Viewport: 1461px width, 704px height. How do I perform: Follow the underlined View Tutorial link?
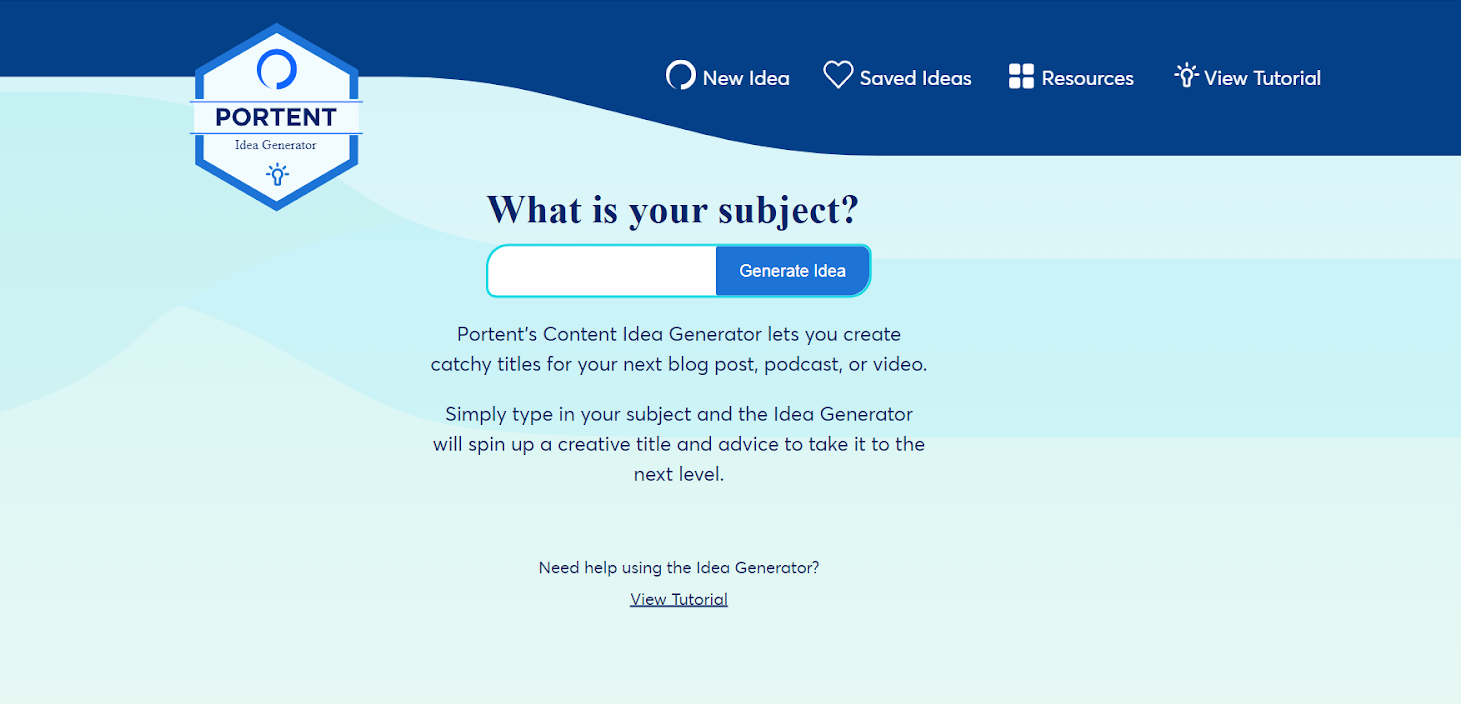click(679, 599)
